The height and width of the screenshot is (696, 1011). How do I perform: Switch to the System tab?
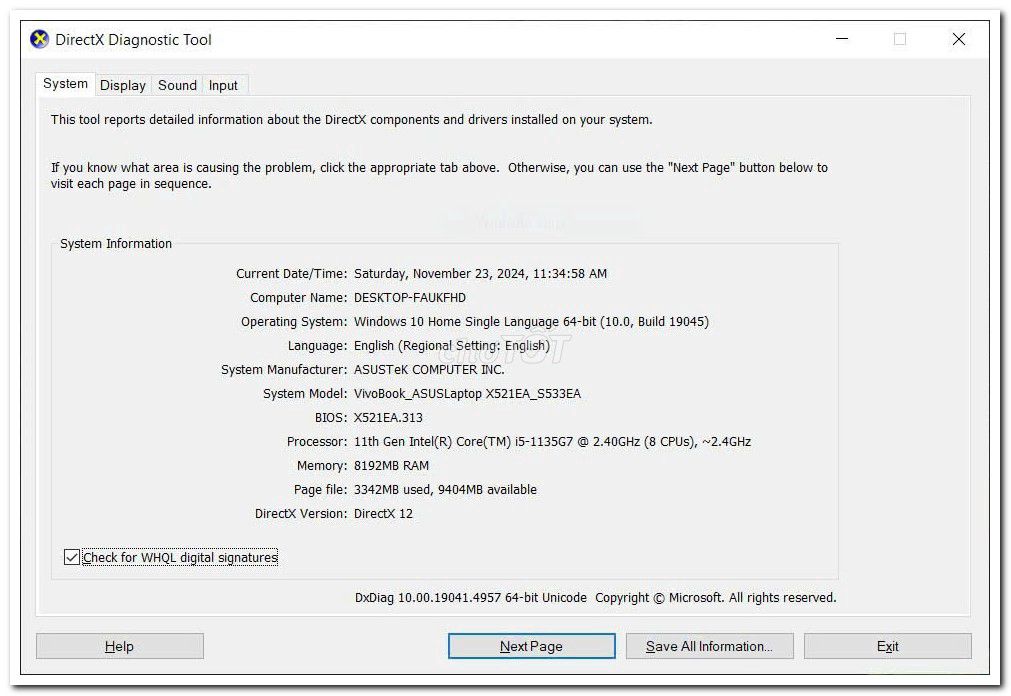[65, 84]
